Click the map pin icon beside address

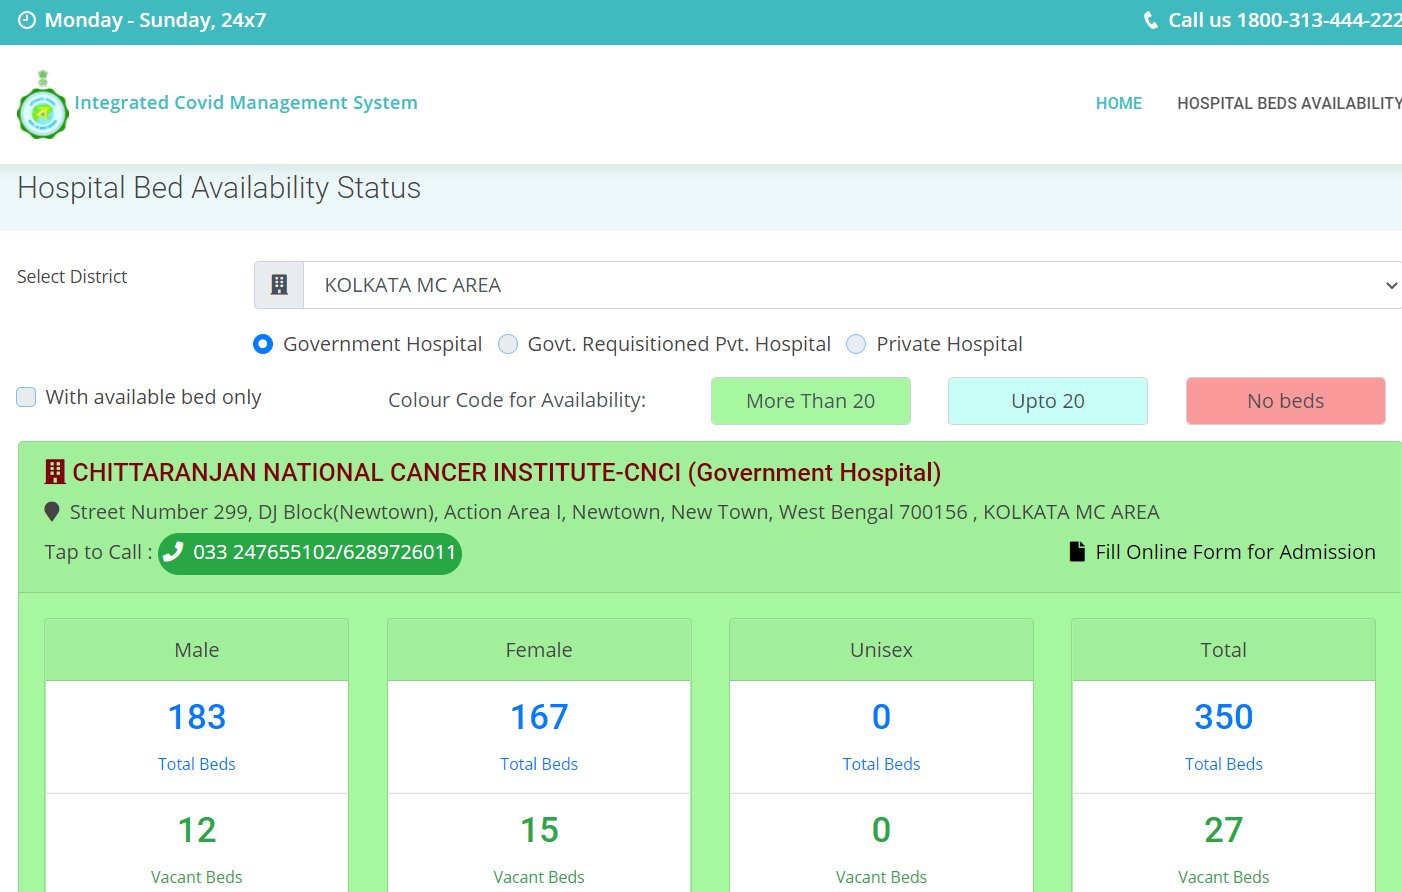coord(52,512)
